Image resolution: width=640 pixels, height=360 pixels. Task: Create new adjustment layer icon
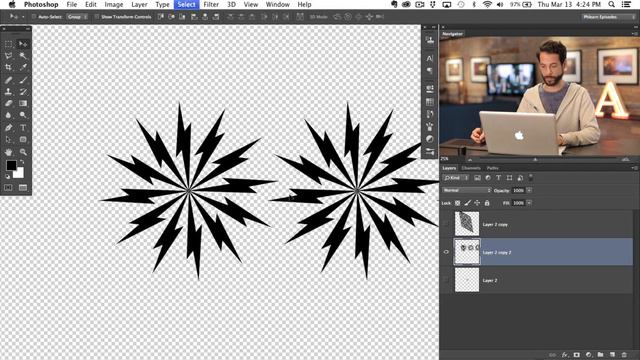coord(589,355)
